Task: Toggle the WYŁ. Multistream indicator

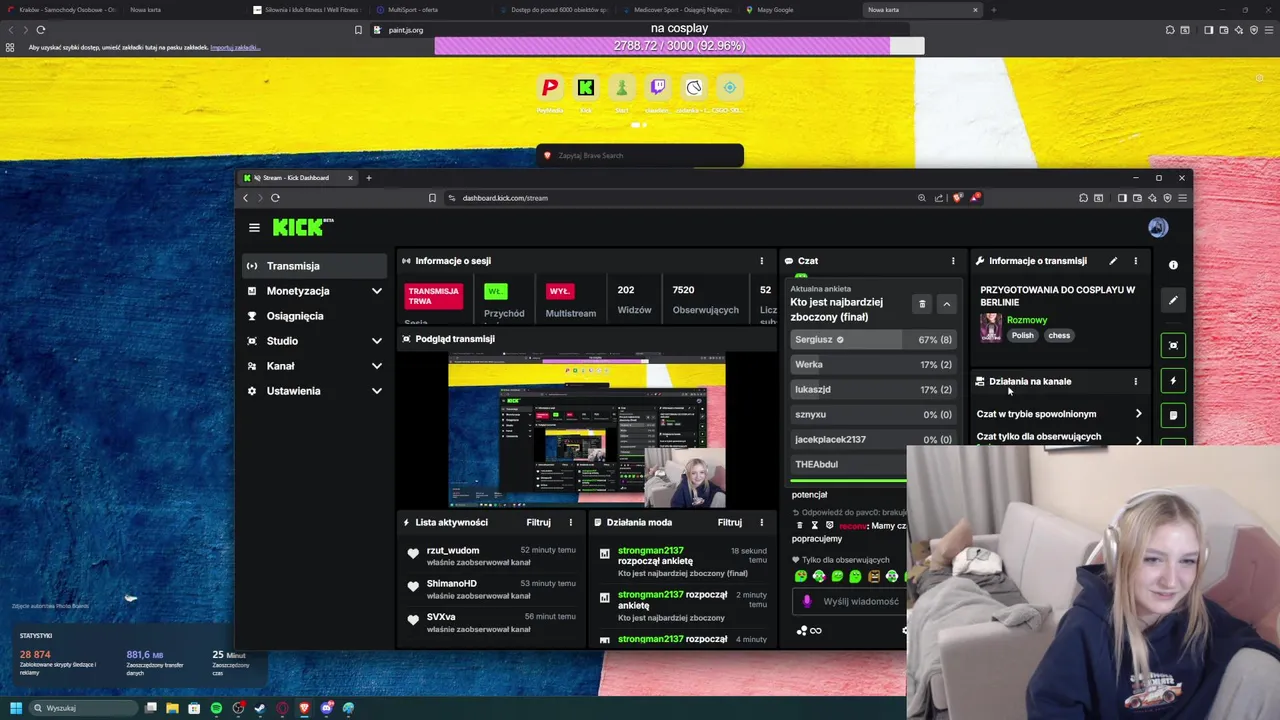Action: point(559,291)
